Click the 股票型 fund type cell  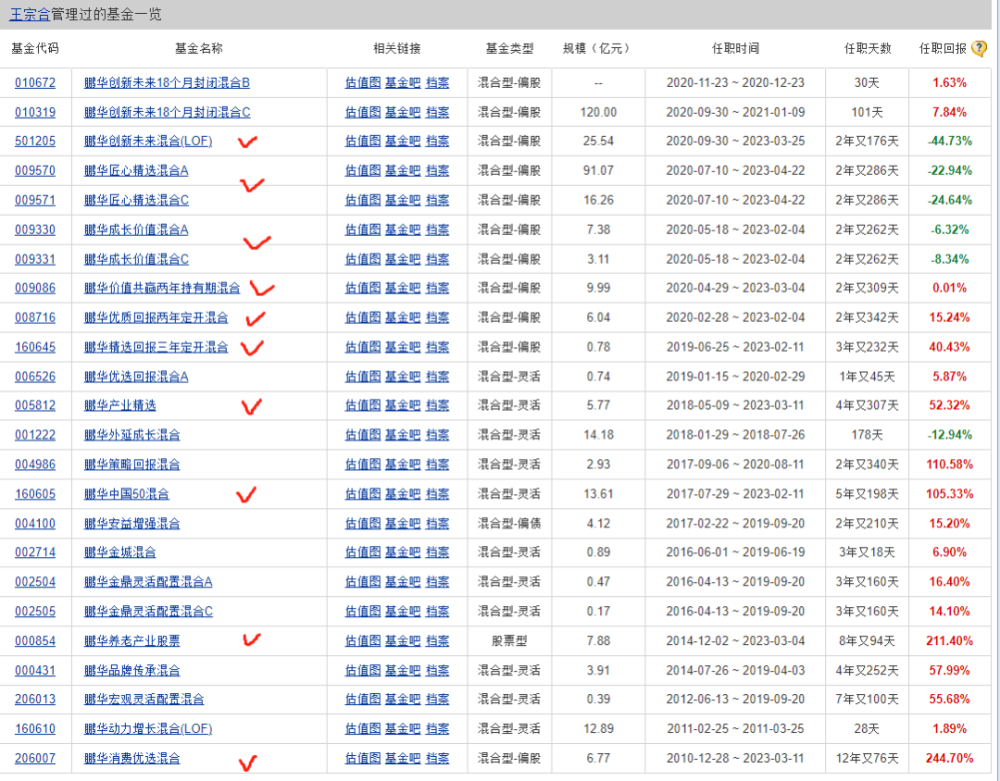coord(509,641)
